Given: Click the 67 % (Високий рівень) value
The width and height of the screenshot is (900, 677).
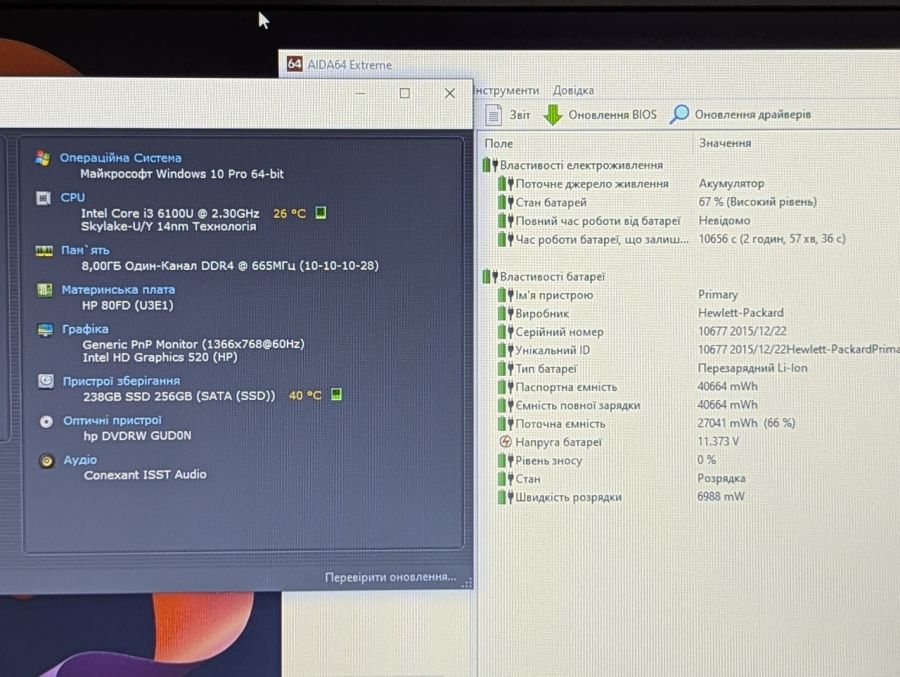Looking at the screenshot, I should pyautogui.click(x=758, y=202).
